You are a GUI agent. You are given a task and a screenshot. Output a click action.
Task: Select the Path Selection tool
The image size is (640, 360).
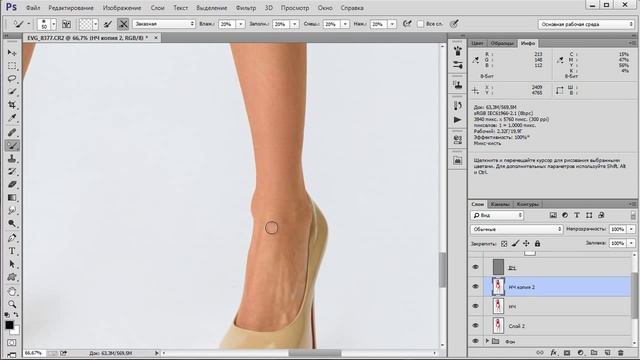(12, 264)
